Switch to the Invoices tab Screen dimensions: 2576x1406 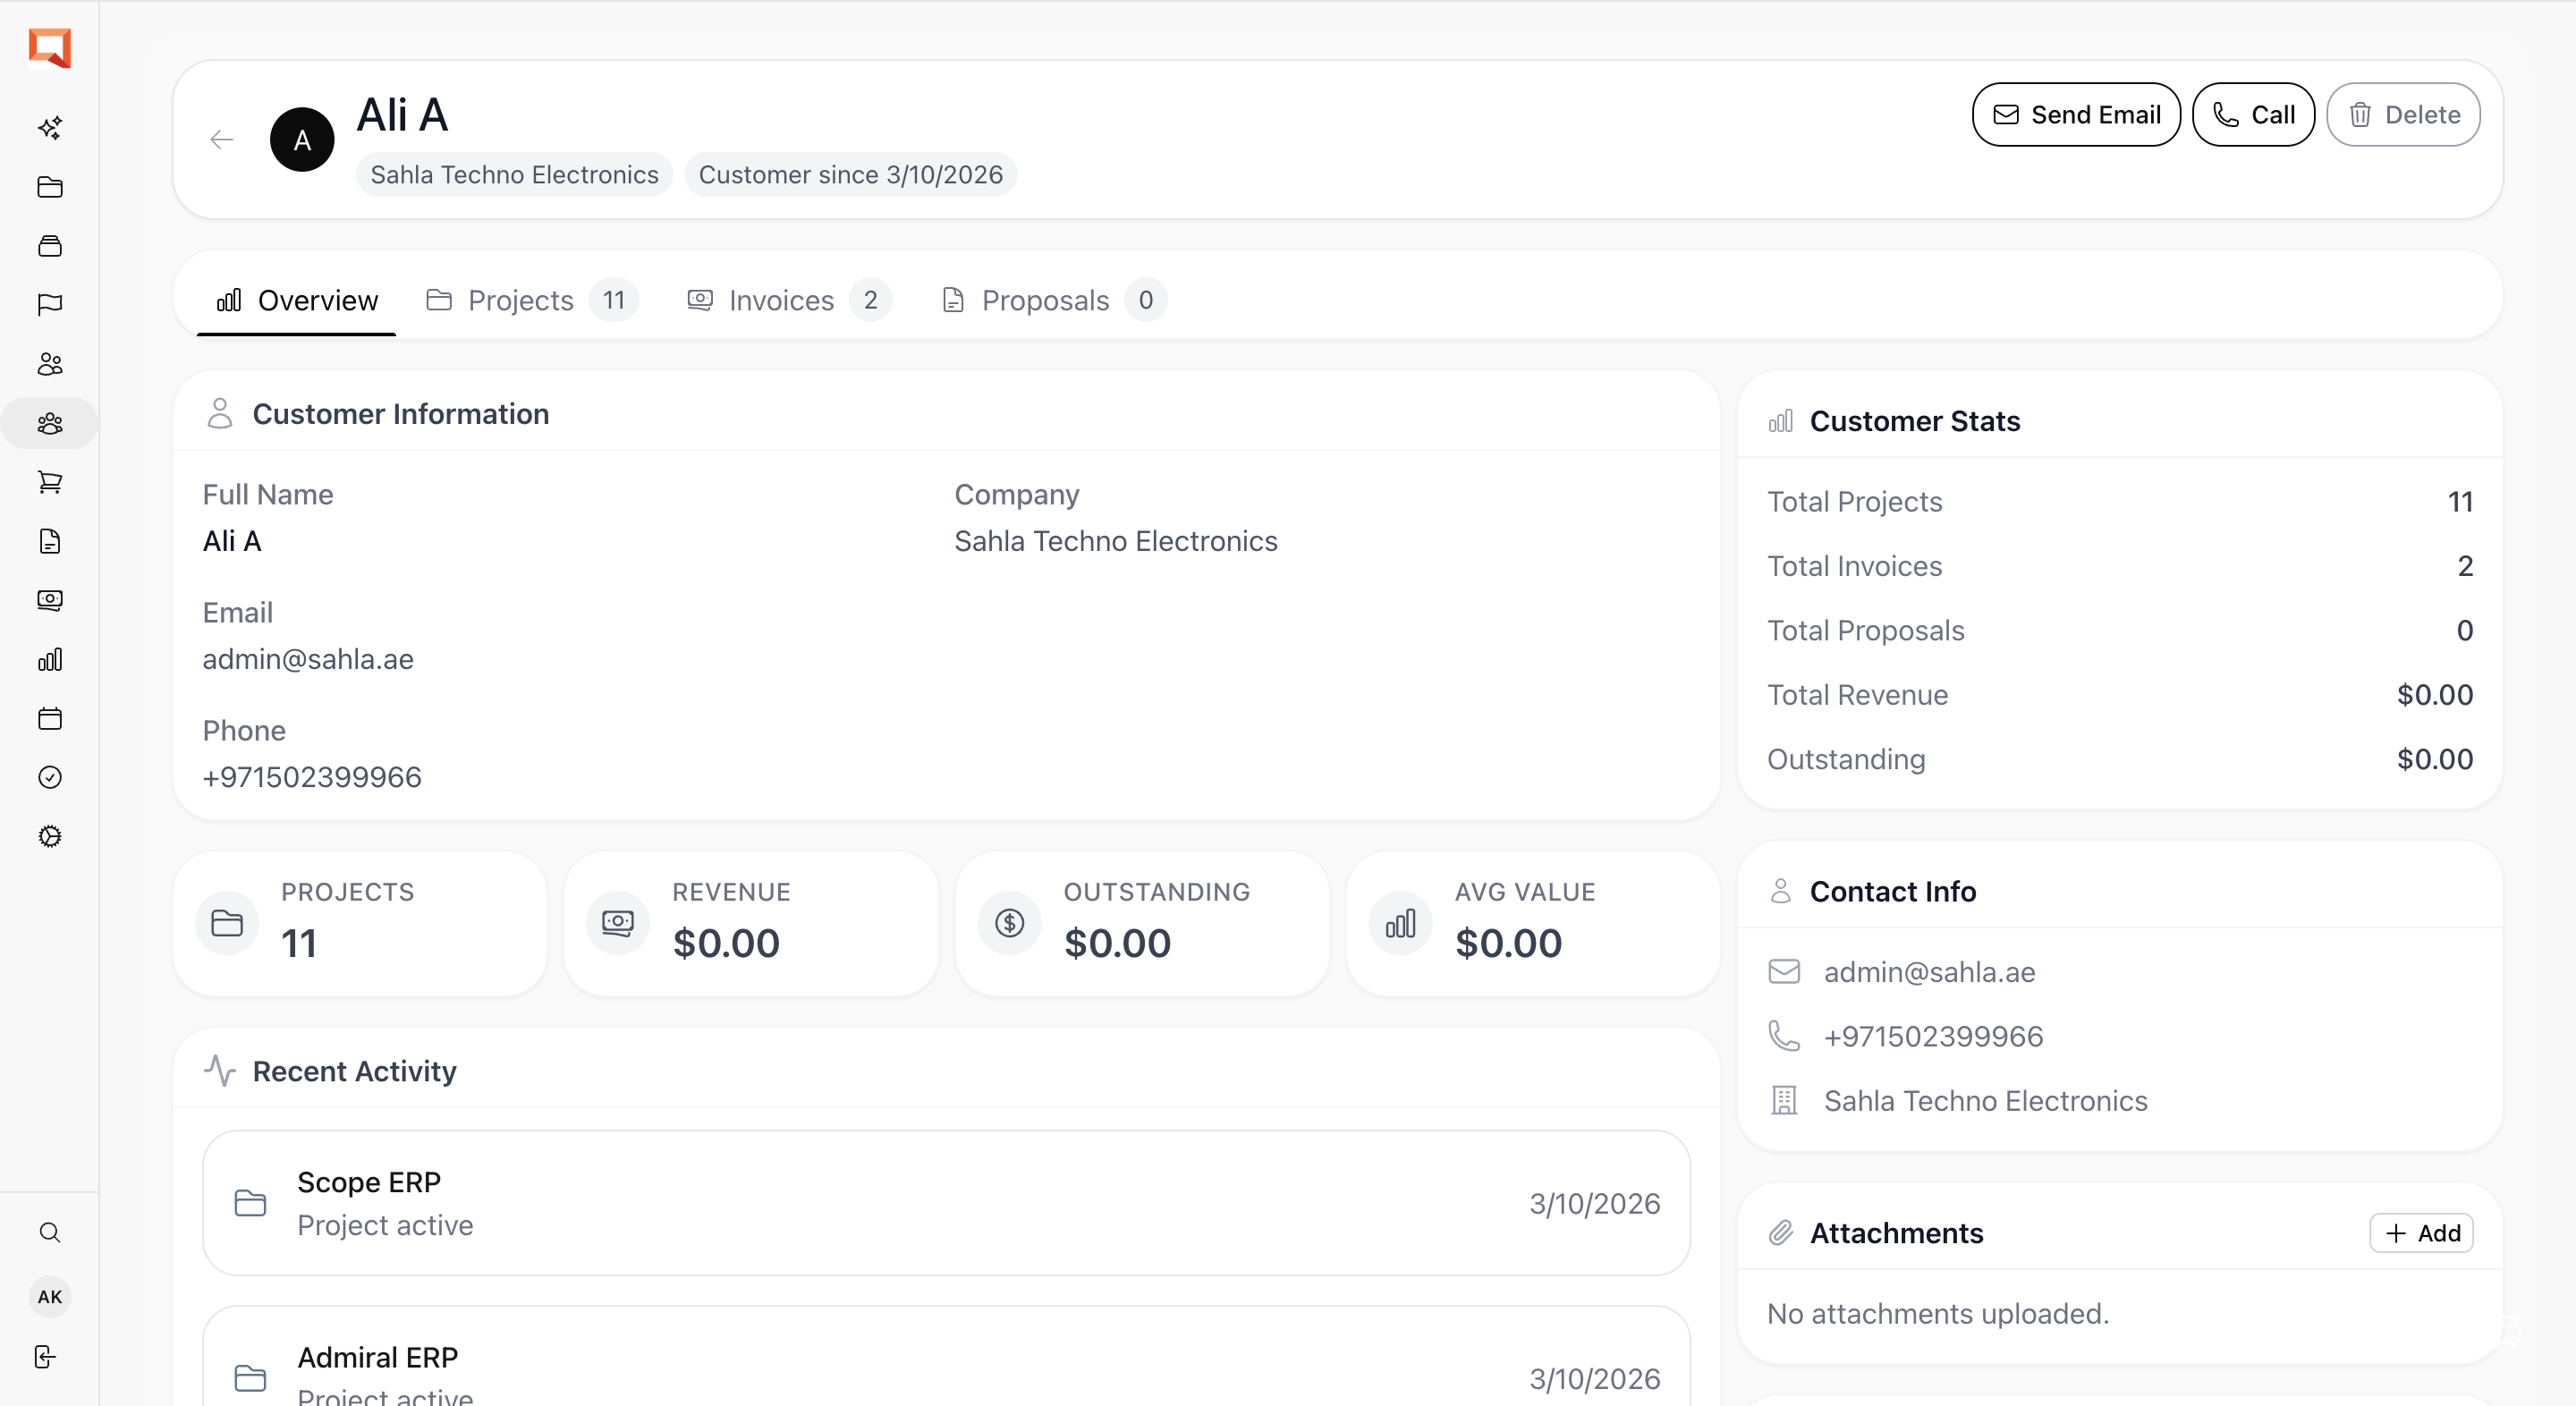[781, 301]
